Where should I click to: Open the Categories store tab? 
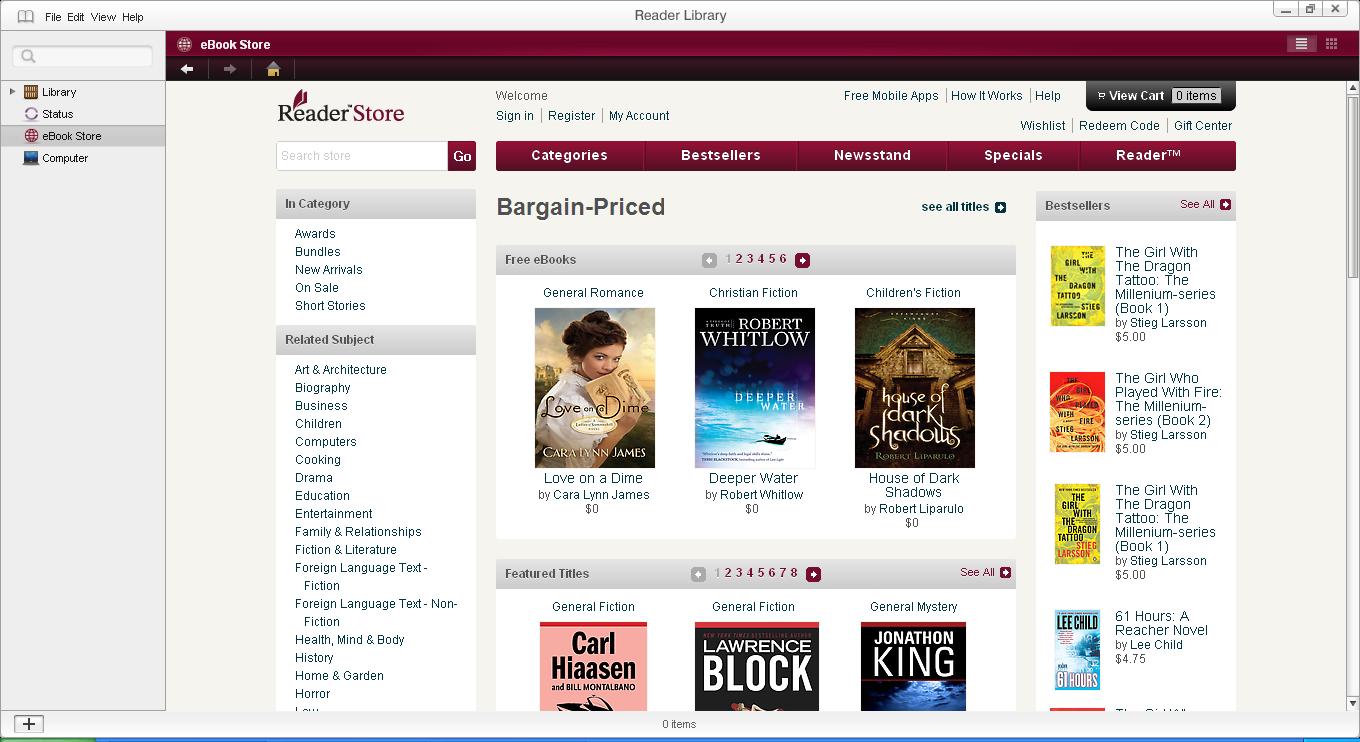click(x=570, y=156)
